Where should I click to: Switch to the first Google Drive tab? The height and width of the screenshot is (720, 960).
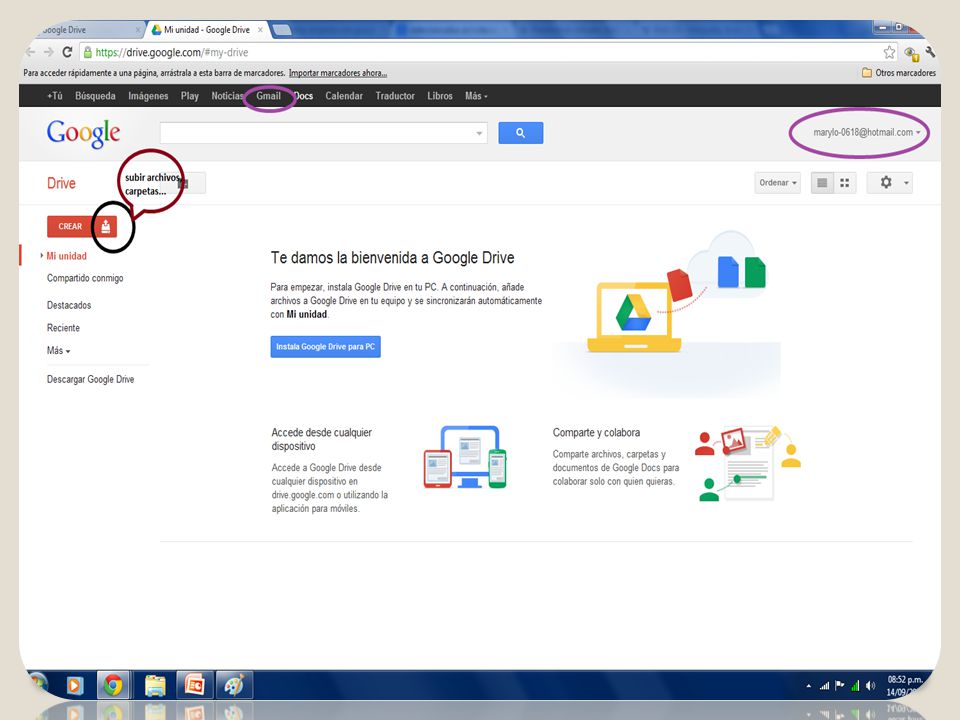pos(84,29)
